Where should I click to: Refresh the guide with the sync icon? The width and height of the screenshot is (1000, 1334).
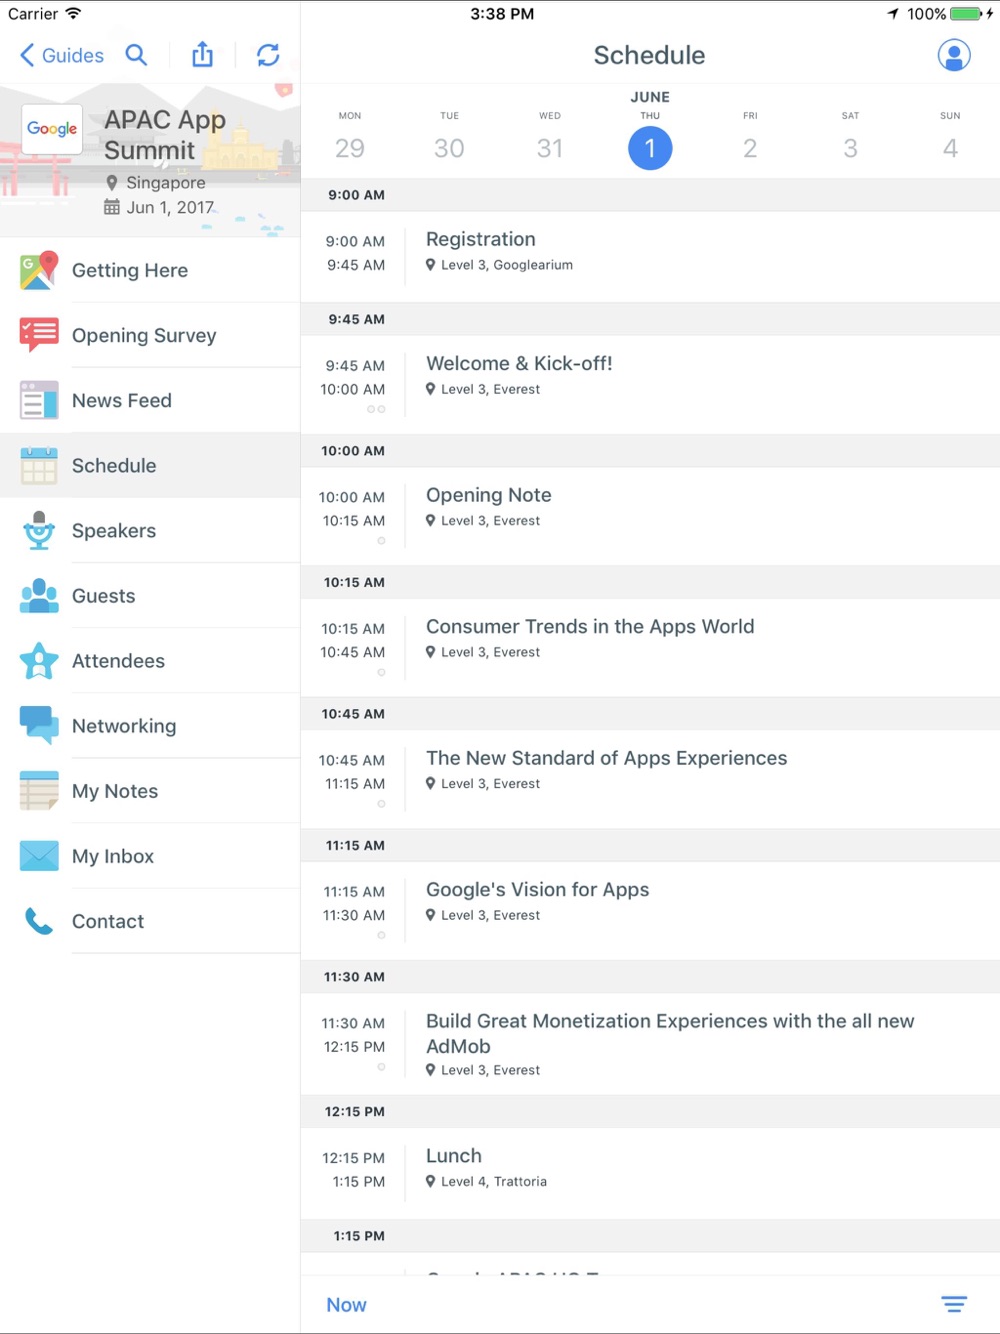click(x=268, y=55)
